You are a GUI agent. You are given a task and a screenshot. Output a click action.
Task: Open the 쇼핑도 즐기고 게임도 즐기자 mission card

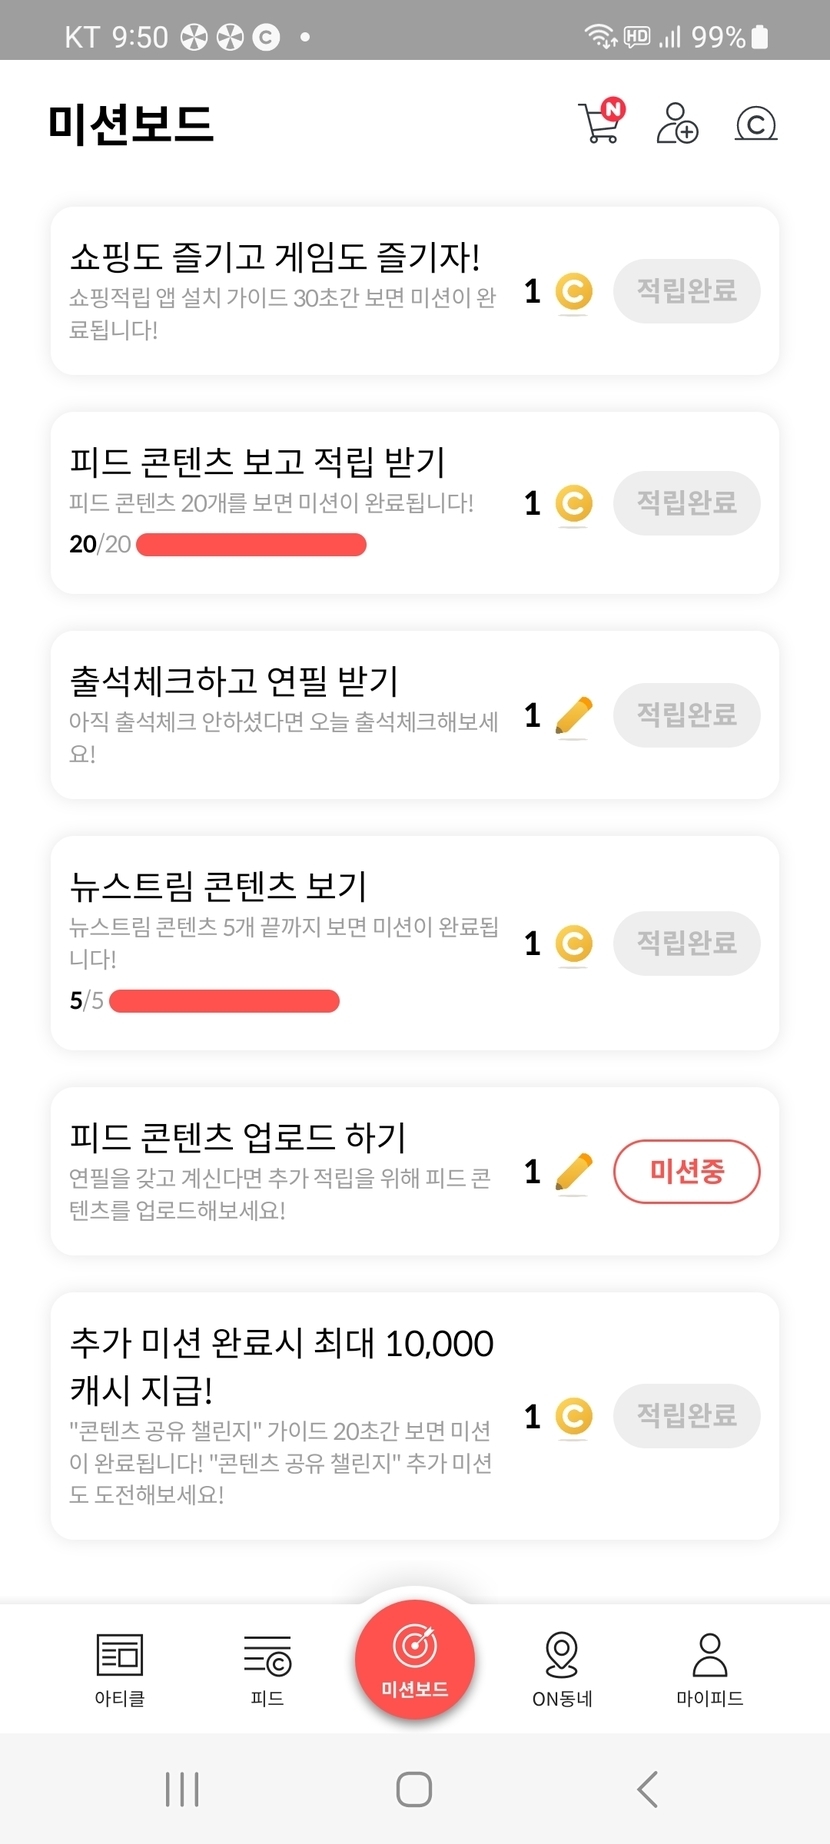280,290
